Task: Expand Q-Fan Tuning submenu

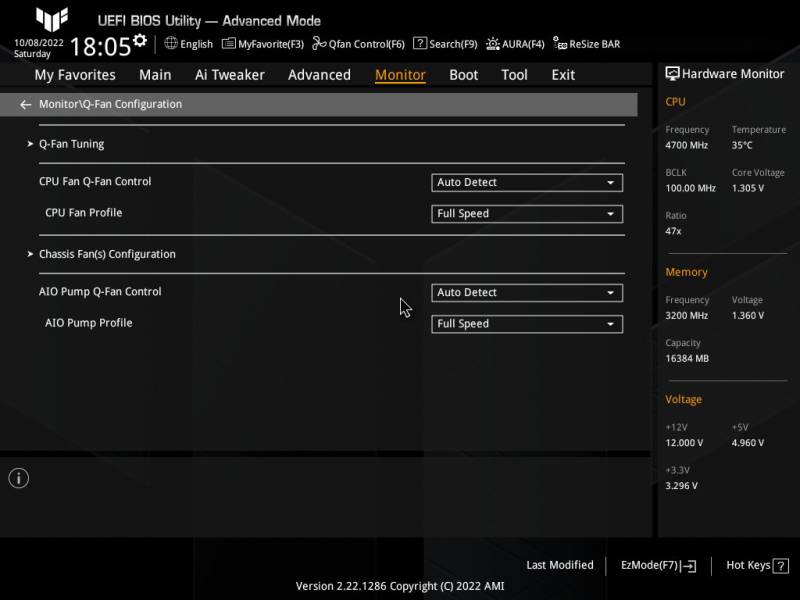Action: (71, 144)
